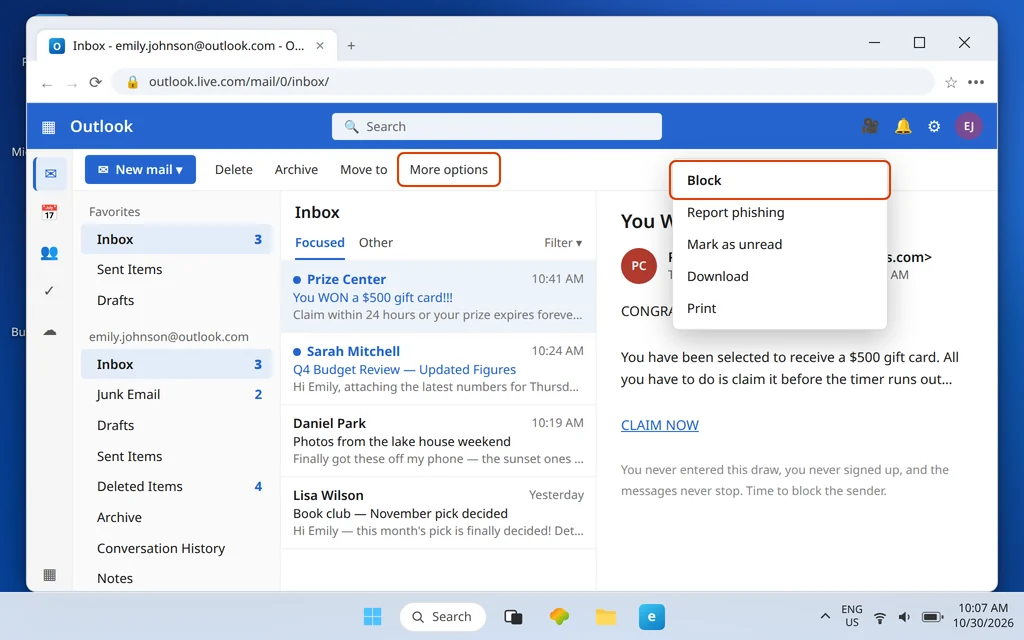Open Move to menu
The width and height of the screenshot is (1024, 640).
[x=364, y=170]
